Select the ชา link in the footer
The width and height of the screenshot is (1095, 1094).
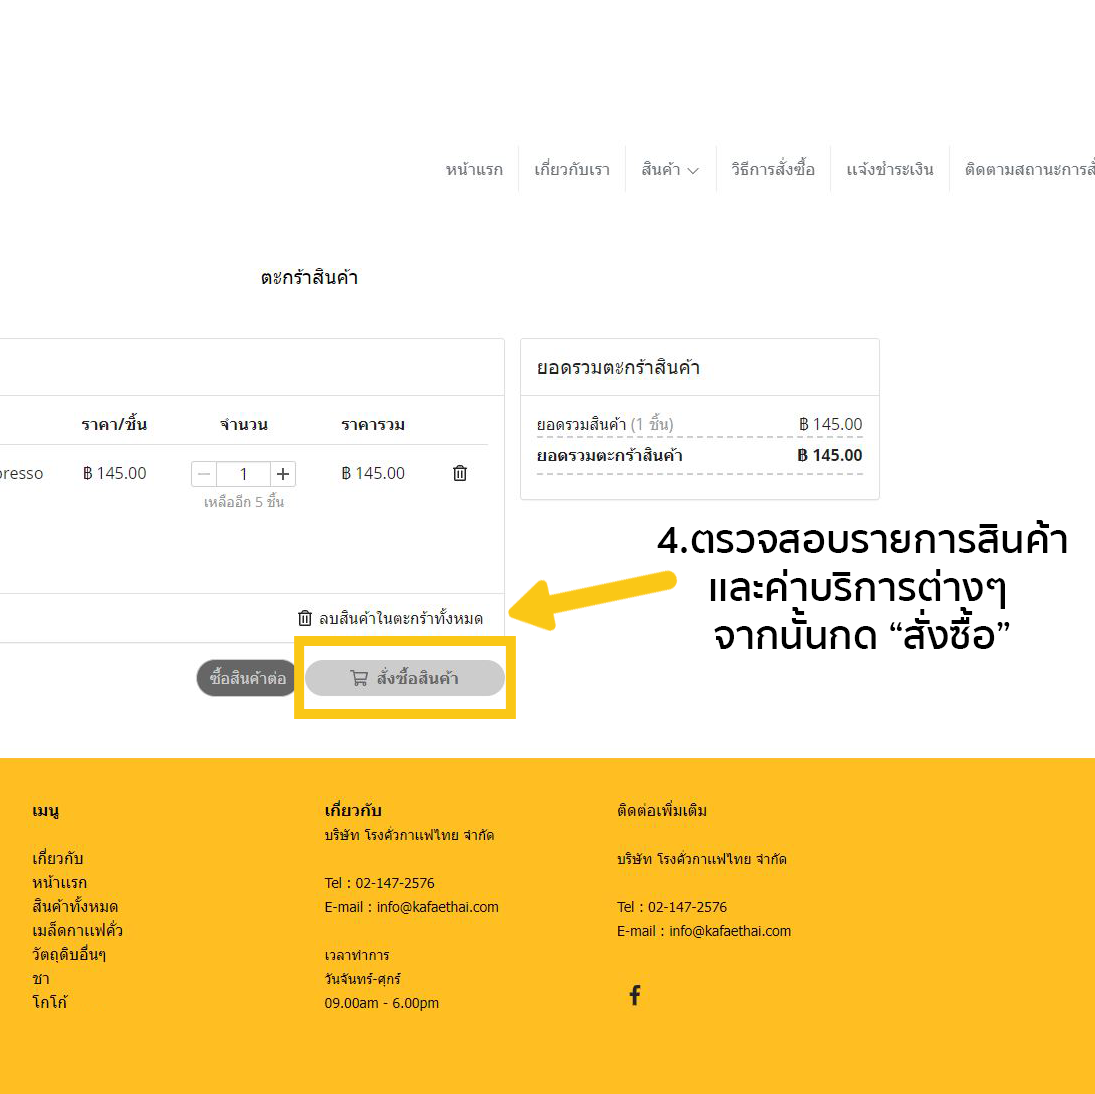(41, 979)
